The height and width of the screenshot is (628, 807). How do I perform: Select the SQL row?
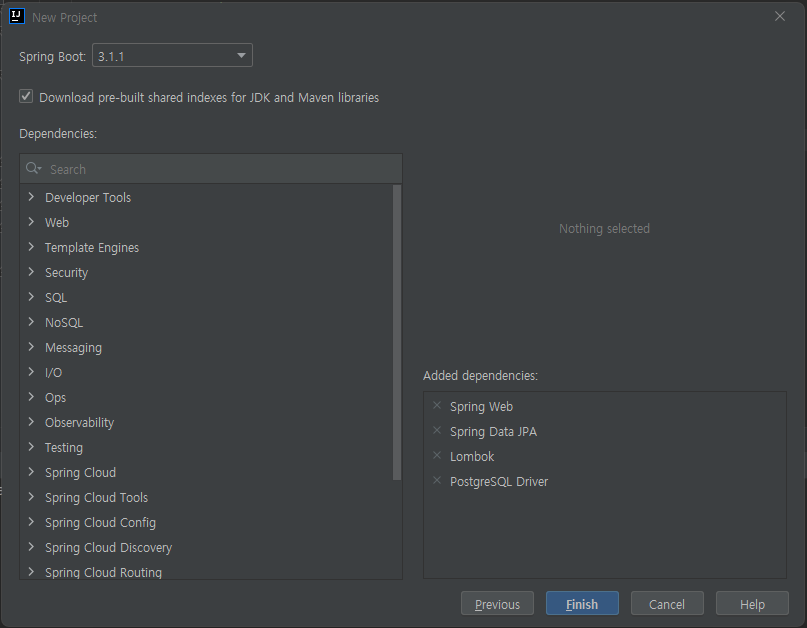(x=206, y=297)
